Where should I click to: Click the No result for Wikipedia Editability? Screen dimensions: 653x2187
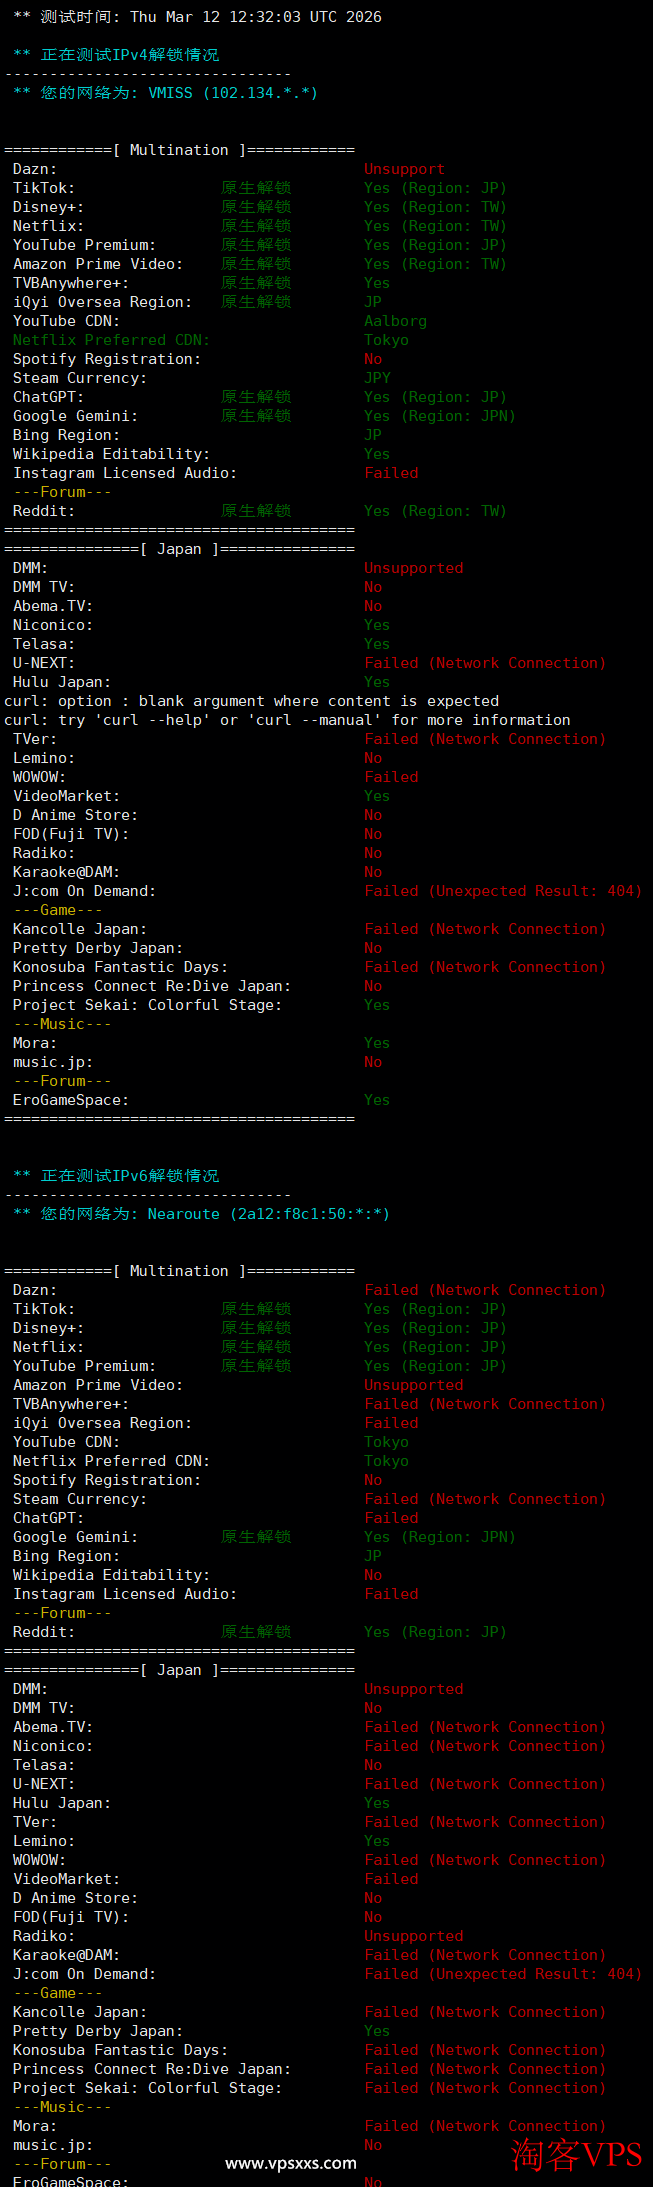click(373, 1575)
